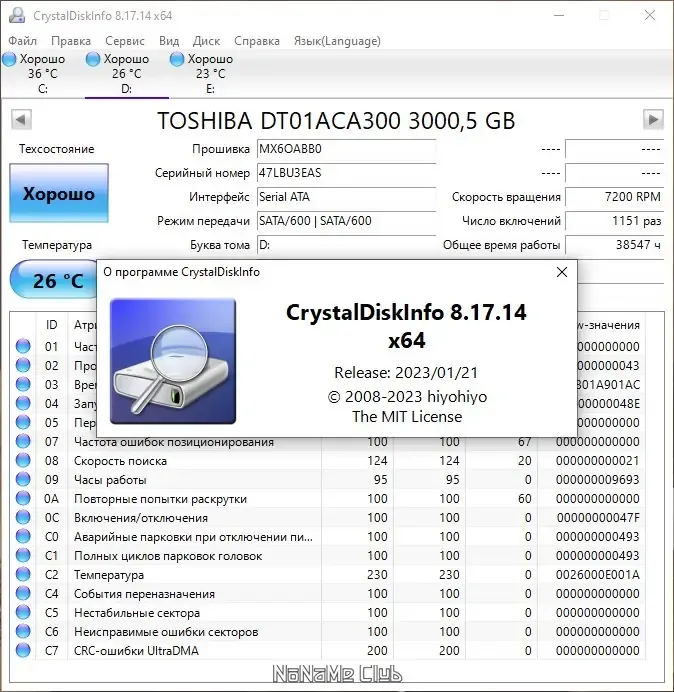The height and width of the screenshot is (692, 674).
Task: Click status dot for attribute 02
Action: click(x=23, y=365)
